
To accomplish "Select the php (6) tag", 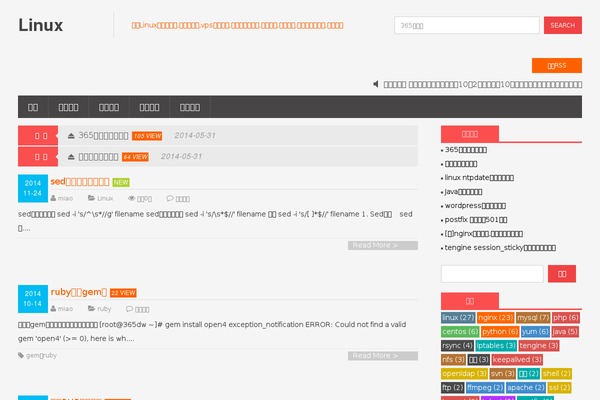I will [x=566, y=317].
